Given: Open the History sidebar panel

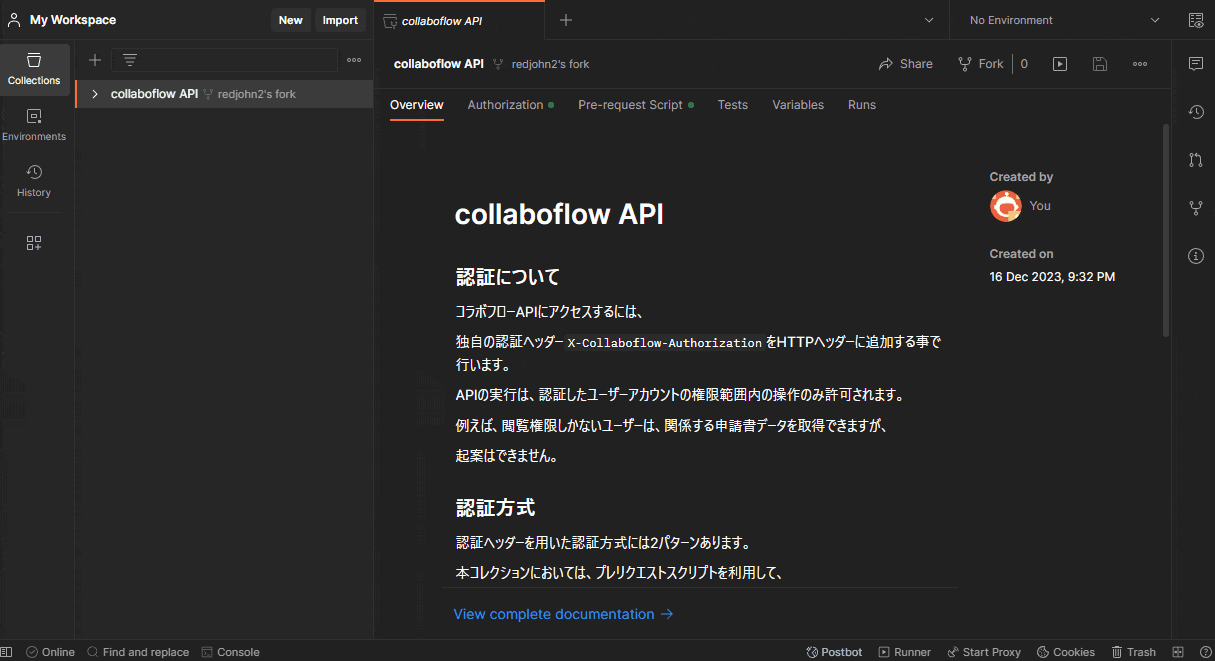Looking at the screenshot, I should pyautogui.click(x=34, y=181).
